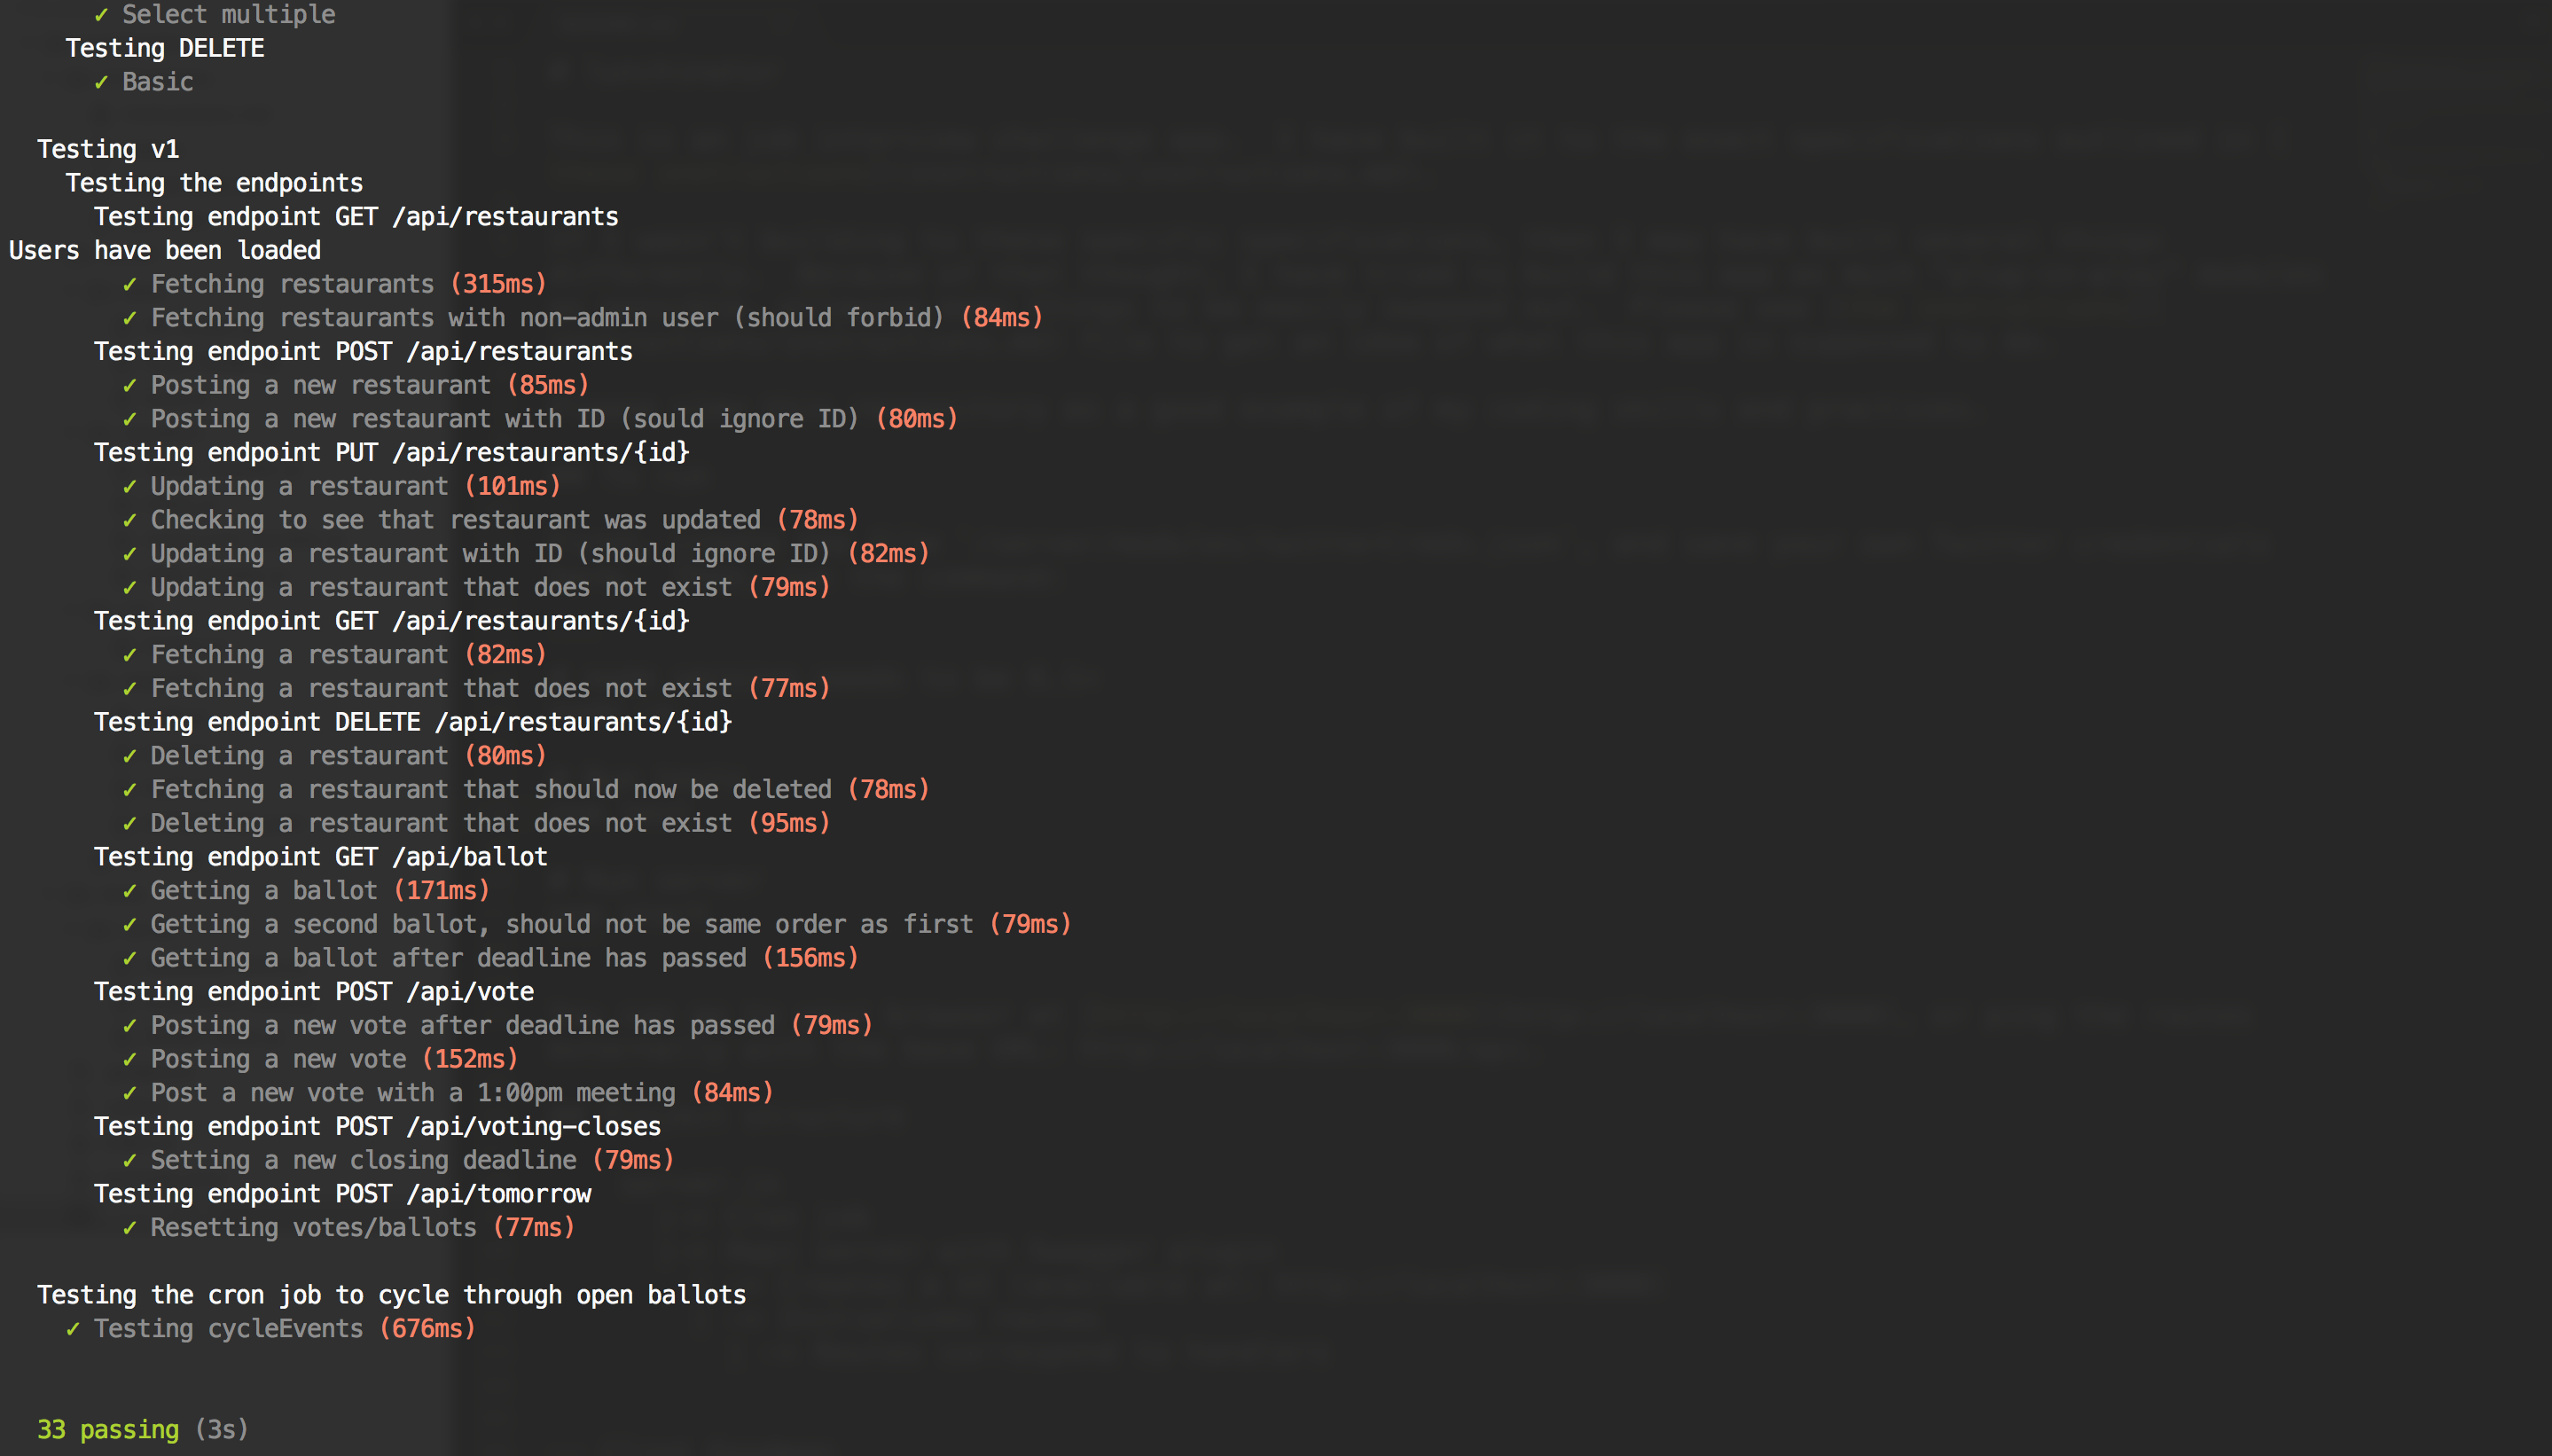This screenshot has height=1456, width=2552.
Task: Click 'Posting a new restaurant (85ms)' line
Action: [x=356, y=385]
